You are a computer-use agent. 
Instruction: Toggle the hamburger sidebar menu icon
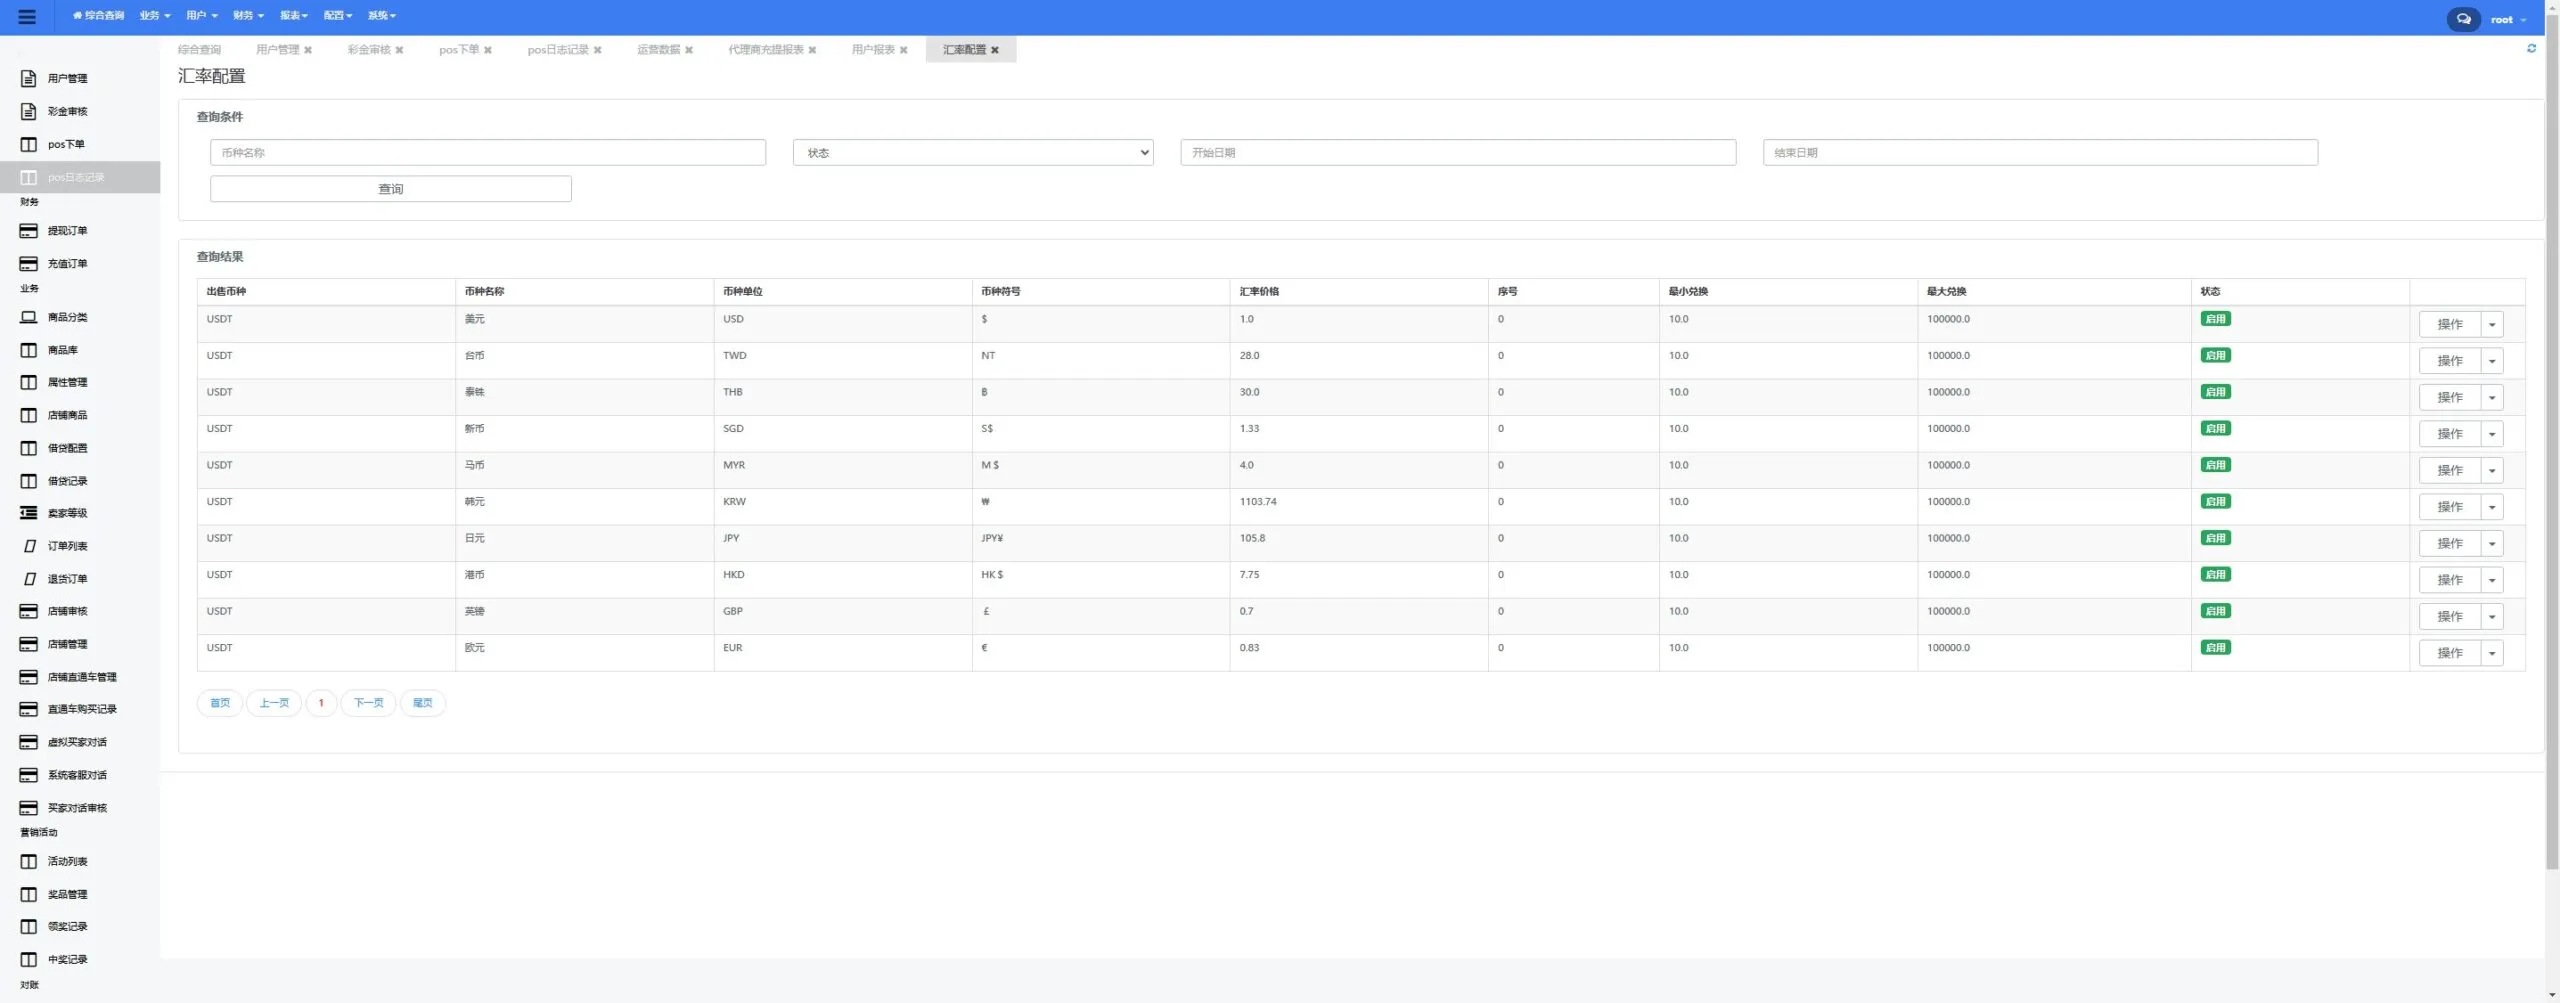pyautogui.click(x=27, y=17)
